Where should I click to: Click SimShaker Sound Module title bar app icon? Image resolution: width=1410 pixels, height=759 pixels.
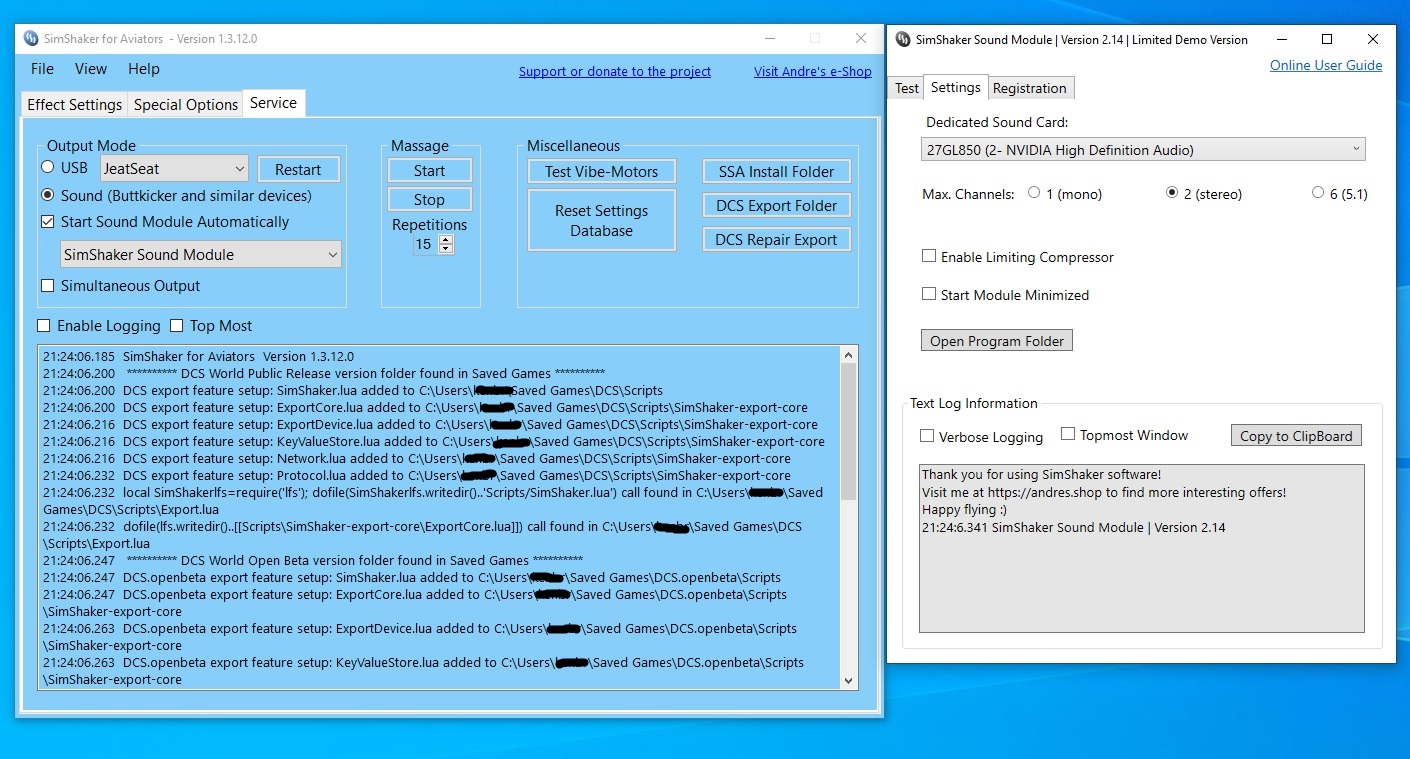pyautogui.click(x=902, y=40)
